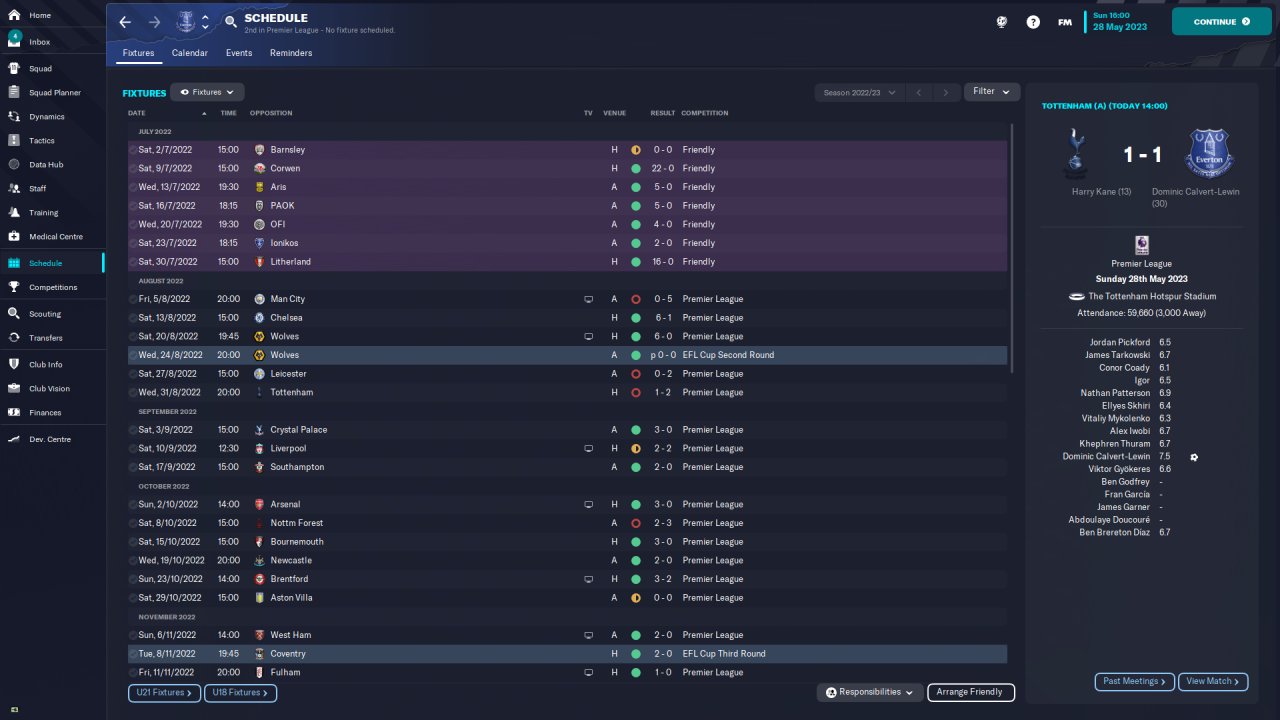Open the Inbox in the sidebar
Screen dimensions: 1280x720
coord(40,42)
